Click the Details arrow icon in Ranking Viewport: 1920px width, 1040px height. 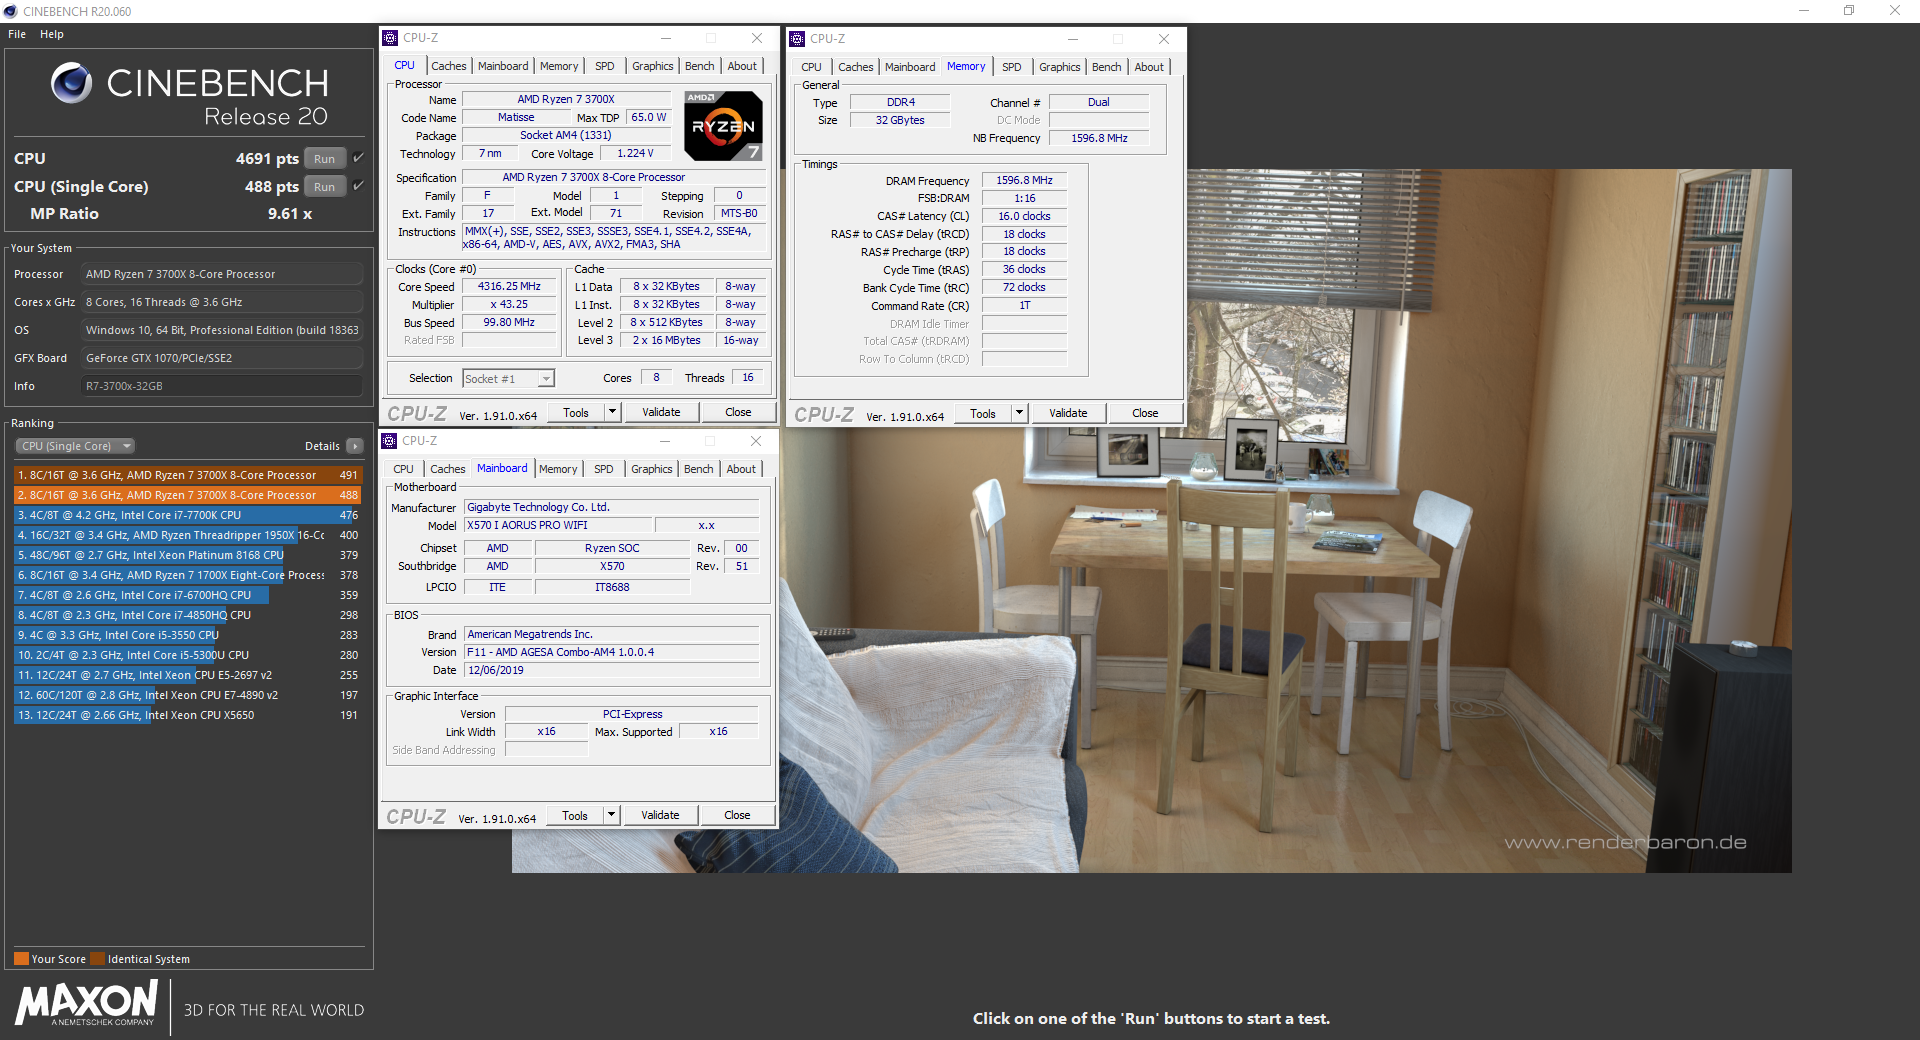[x=355, y=446]
